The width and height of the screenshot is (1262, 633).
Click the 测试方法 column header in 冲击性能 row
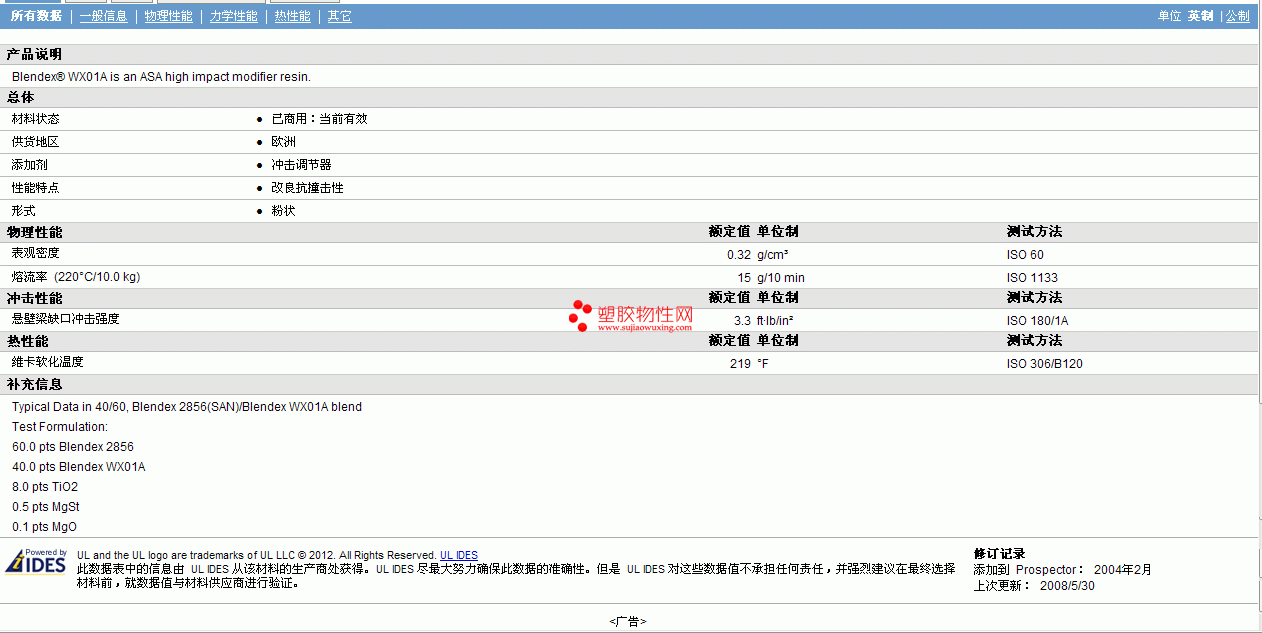click(x=1034, y=298)
